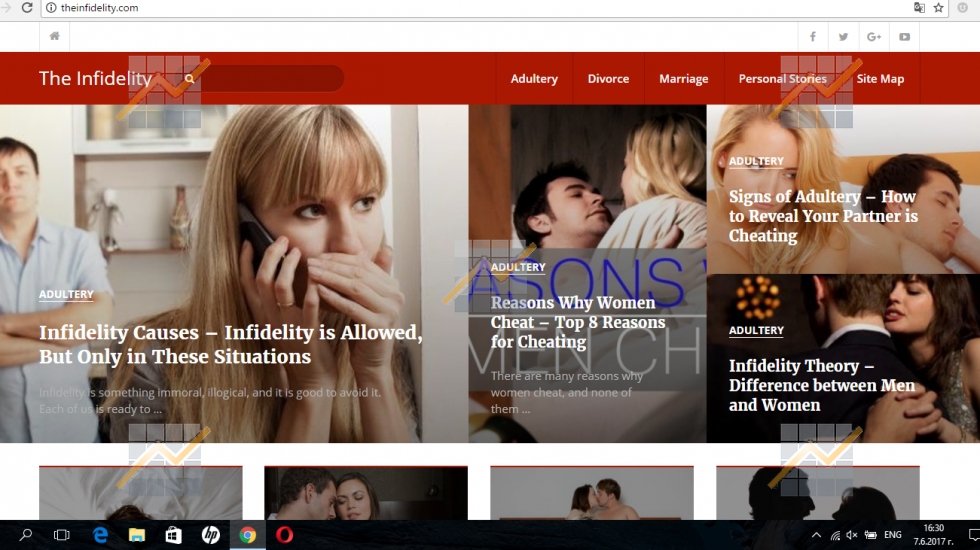980x550 pixels.
Task: Open article Infidelity Causes – Infidelity is Allowed
Action: (230, 344)
